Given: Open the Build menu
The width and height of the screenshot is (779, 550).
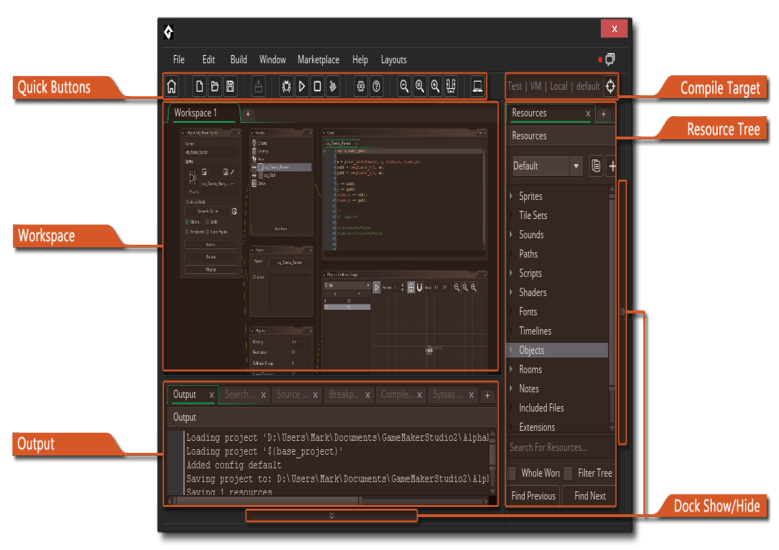Looking at the screenshot, I should point(238,60).
